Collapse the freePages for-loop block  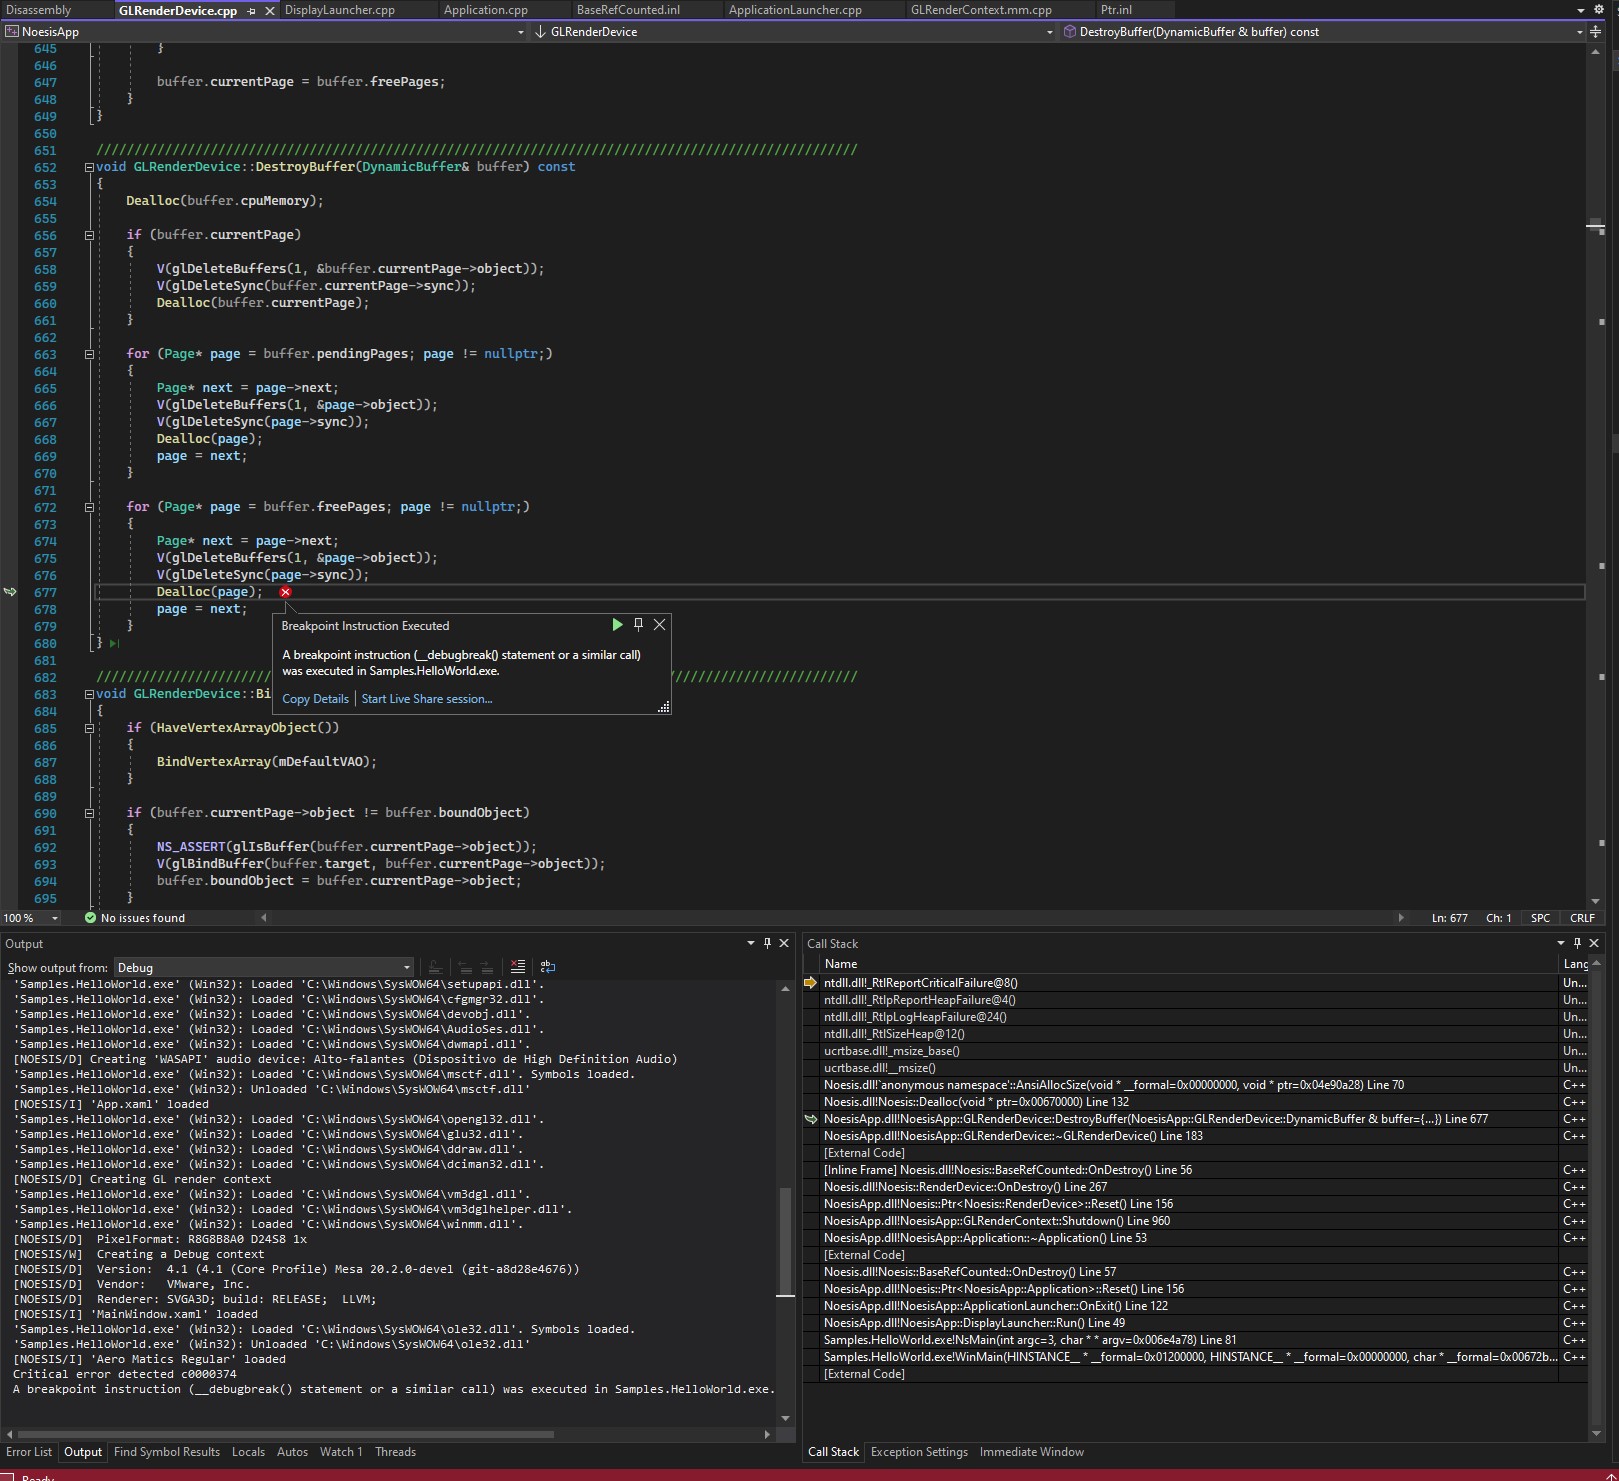89,507
